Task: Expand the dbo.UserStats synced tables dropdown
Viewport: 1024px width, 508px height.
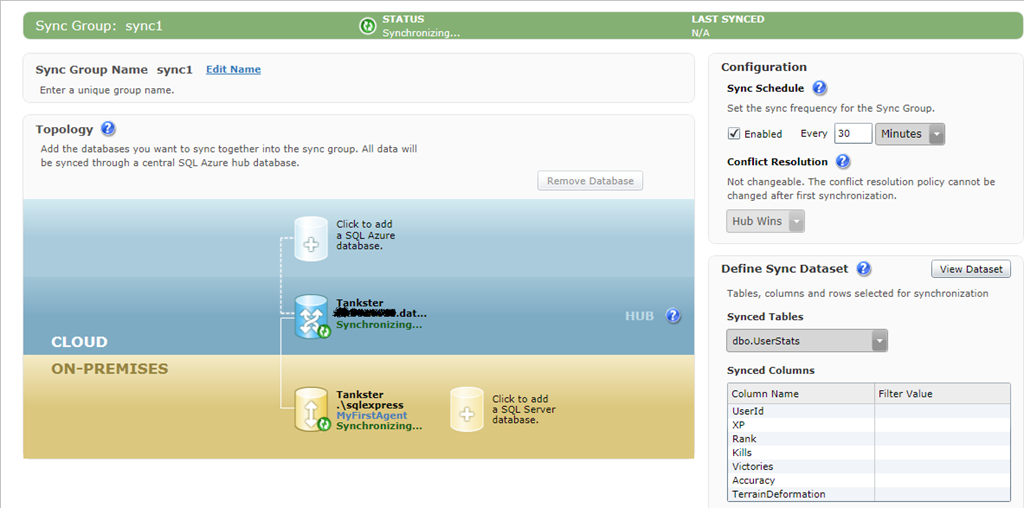Action: tap(807, 341)
